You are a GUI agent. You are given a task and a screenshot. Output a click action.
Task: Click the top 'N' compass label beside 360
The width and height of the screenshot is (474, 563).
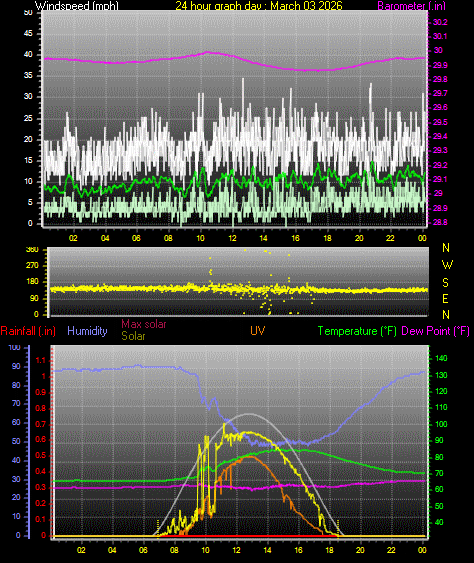click(446, 248)
